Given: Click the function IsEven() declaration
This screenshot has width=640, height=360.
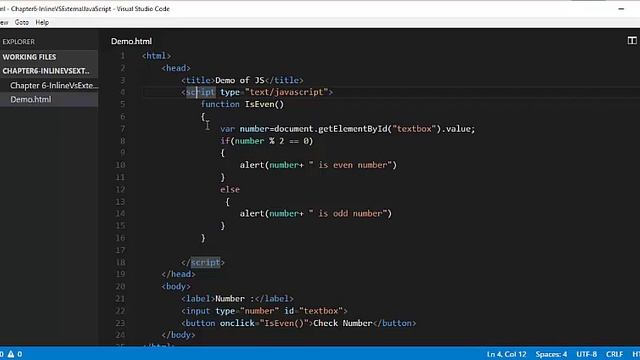Looking at the screenshot, I should (x=242, y=104).
